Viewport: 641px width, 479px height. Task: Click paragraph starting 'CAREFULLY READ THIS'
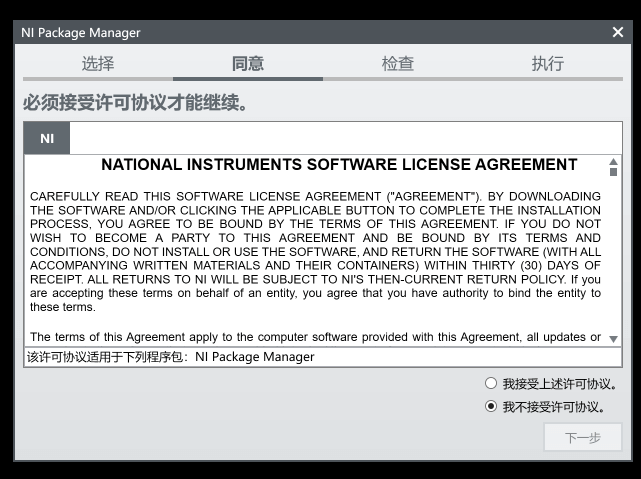pos(315,251)
